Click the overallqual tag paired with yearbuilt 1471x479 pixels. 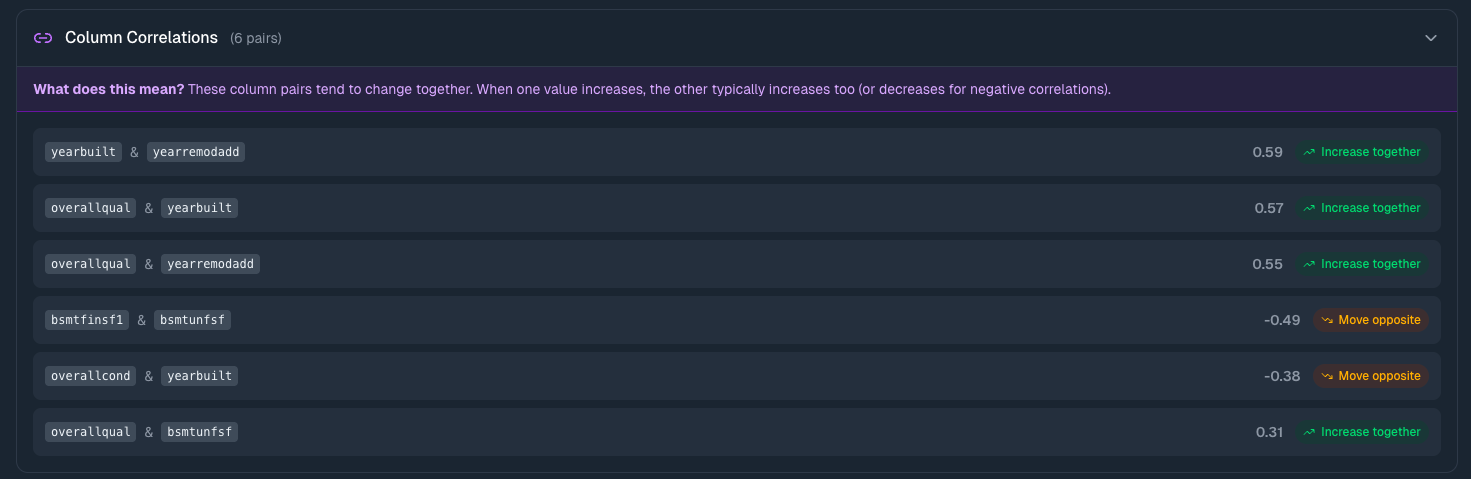point(91,208)
